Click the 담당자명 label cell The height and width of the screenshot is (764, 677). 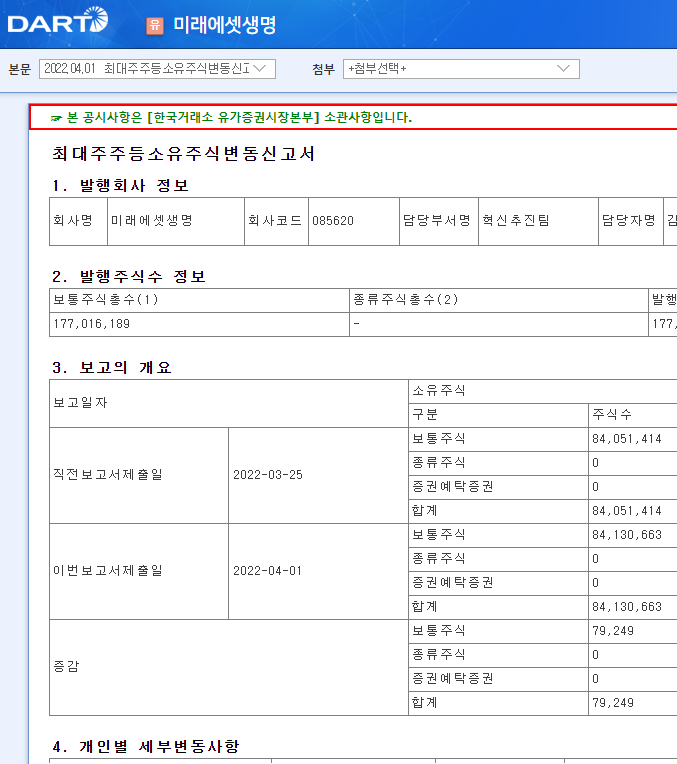(631, 221)
